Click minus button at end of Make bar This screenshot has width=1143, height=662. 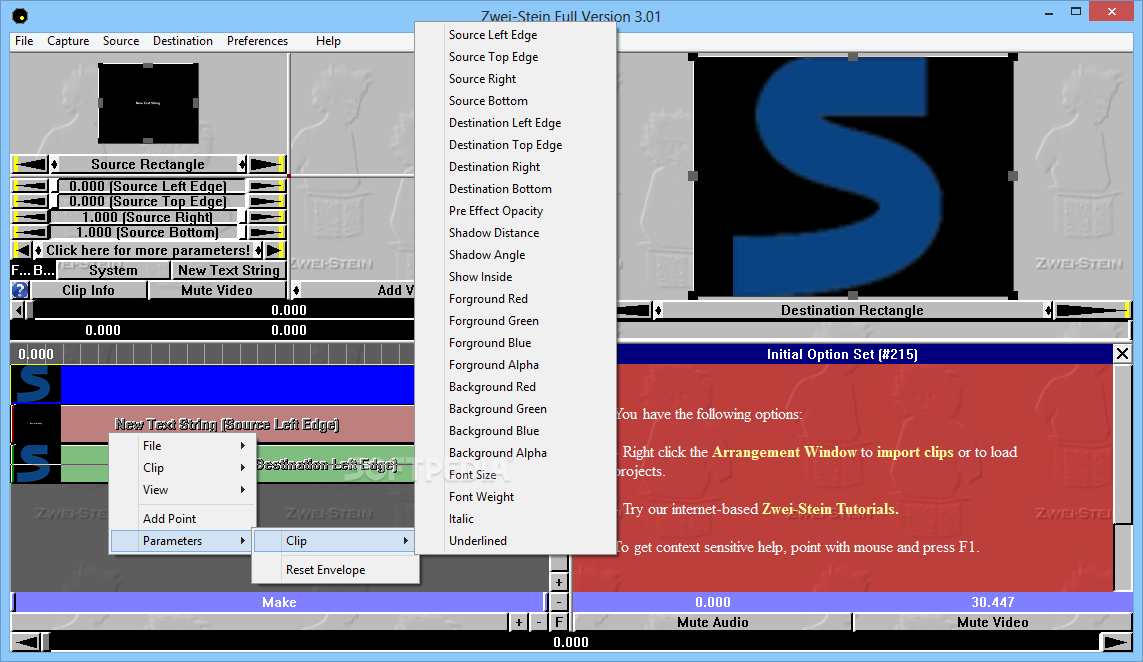pyautogui.click(x=558, y=602)
